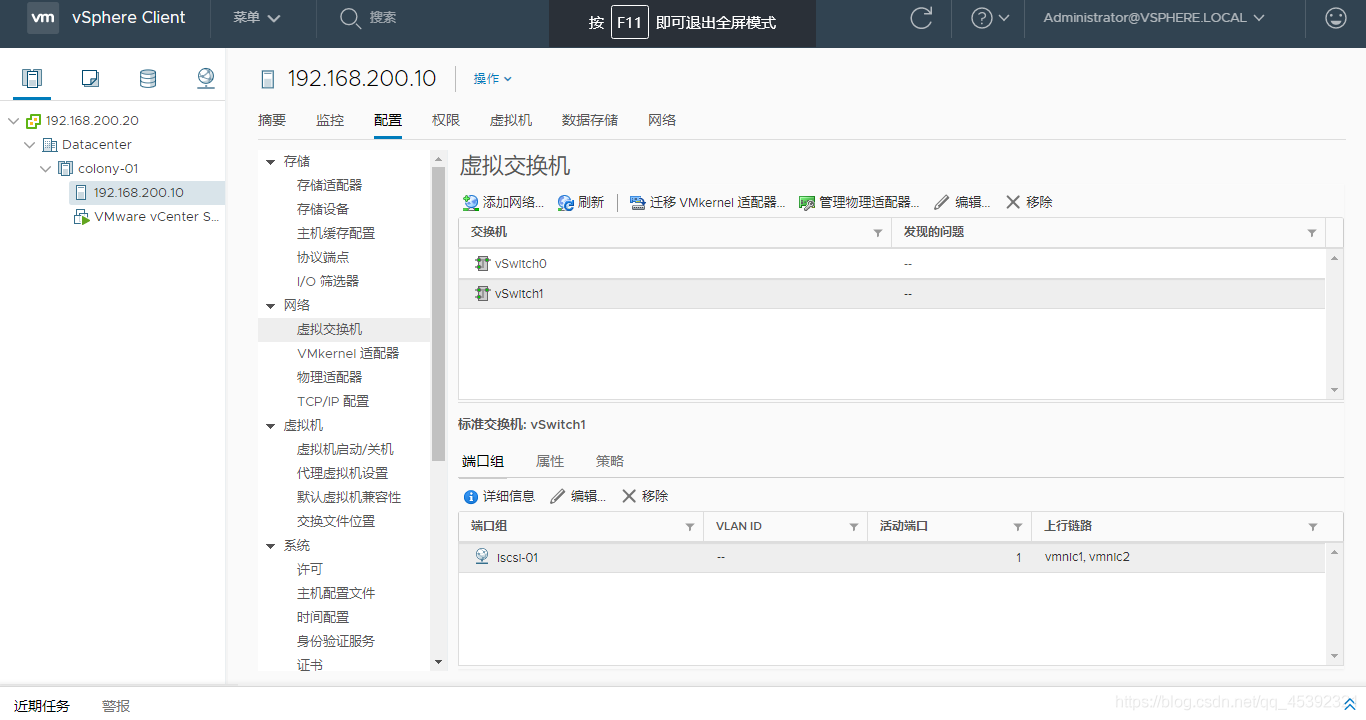Open the 发现的问题 column filter
Screen dimensions: 1366x720
(1312, 233)
